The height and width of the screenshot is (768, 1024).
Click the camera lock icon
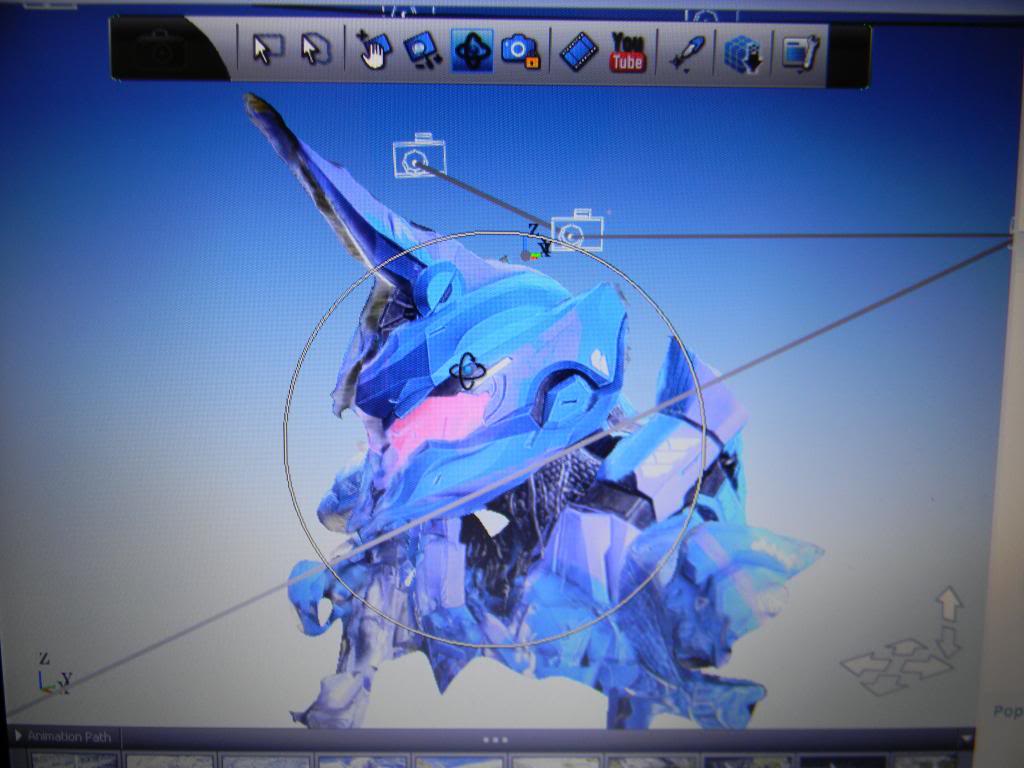(x=520, y=51)
